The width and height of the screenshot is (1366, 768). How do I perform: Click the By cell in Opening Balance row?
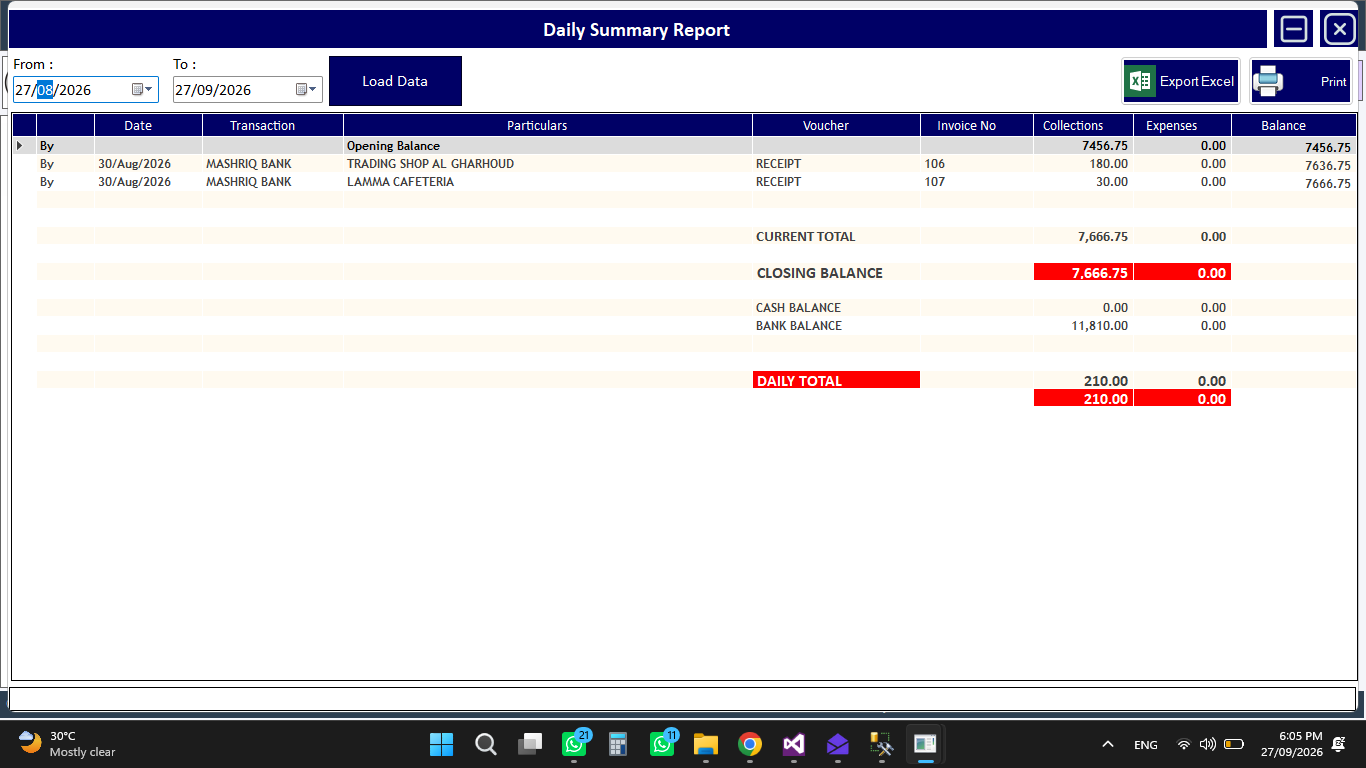(x=66, y=146)
